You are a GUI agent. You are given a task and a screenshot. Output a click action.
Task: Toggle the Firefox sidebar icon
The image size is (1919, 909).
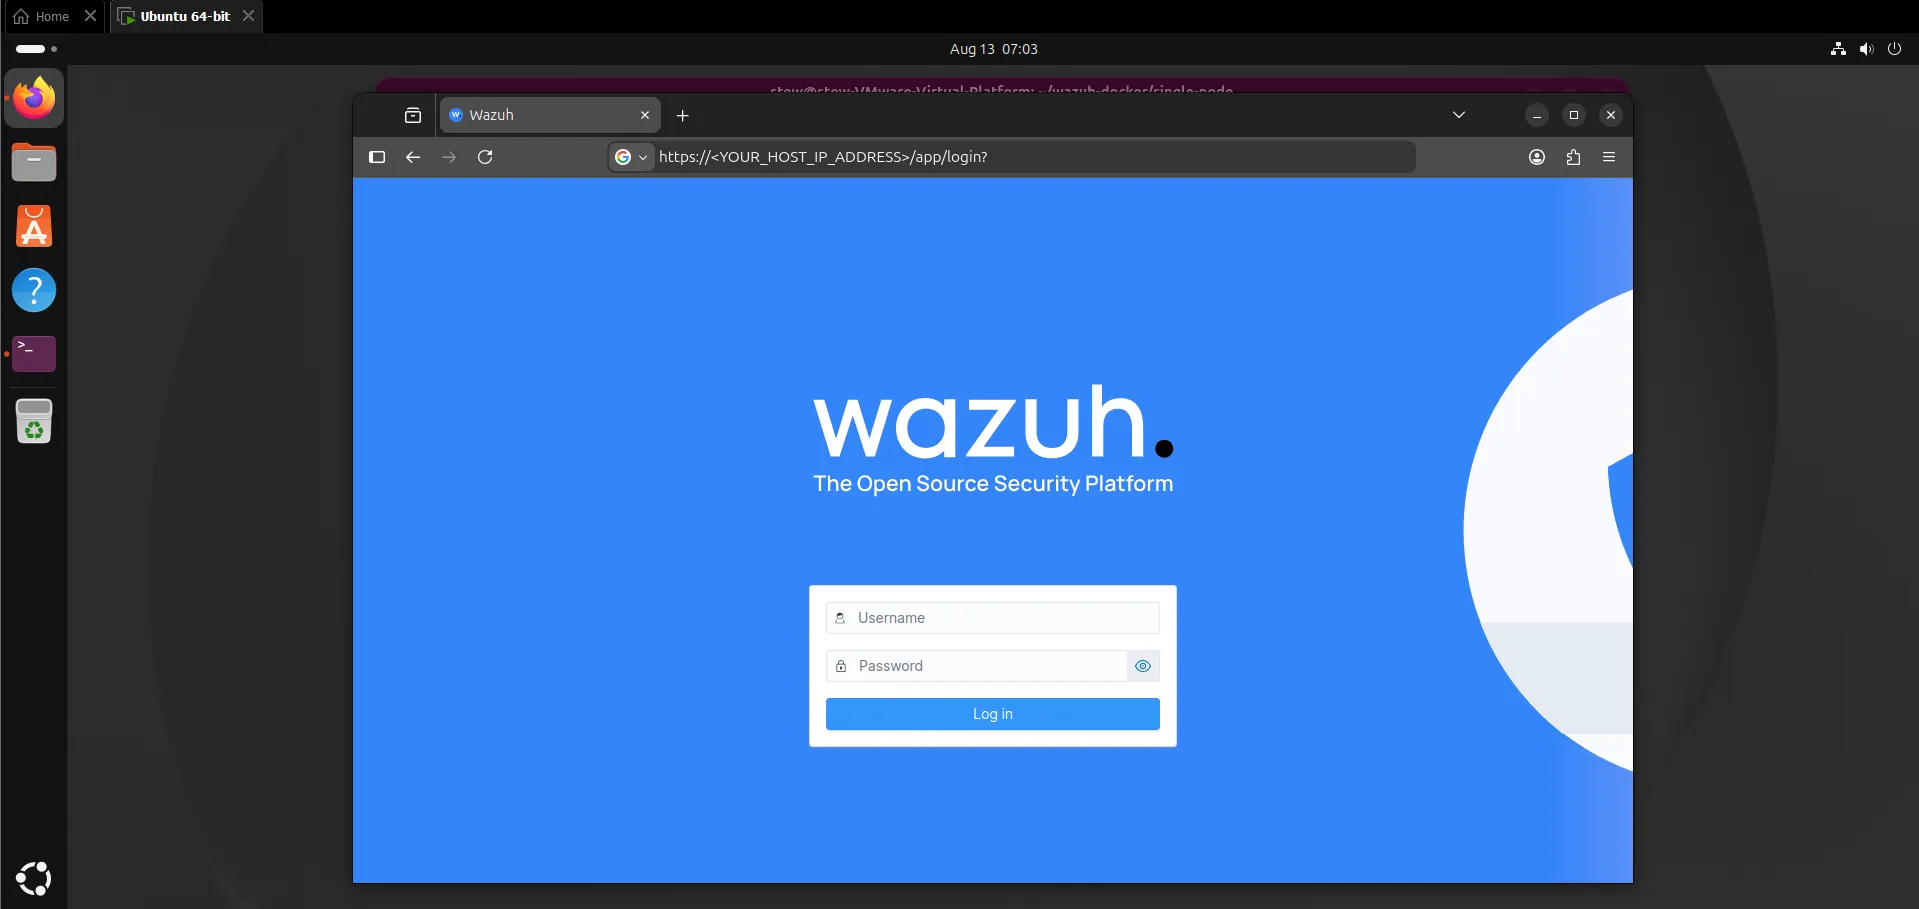point(377,157)
